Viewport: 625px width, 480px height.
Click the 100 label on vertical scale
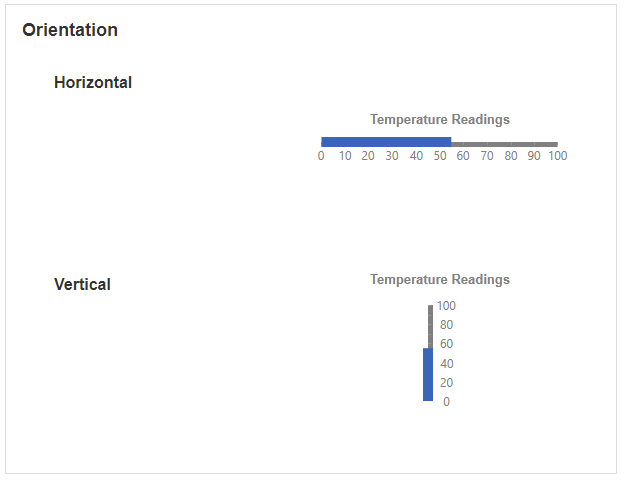(446, 306)
